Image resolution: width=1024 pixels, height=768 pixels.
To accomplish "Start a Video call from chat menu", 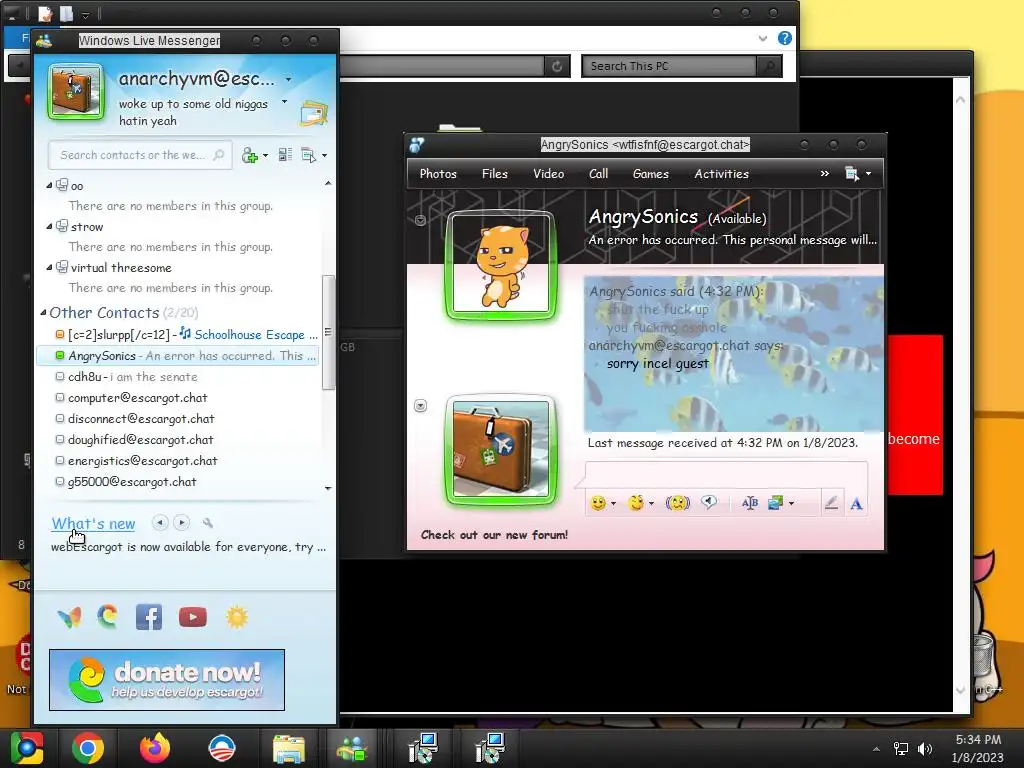I will tap(549, 174).
